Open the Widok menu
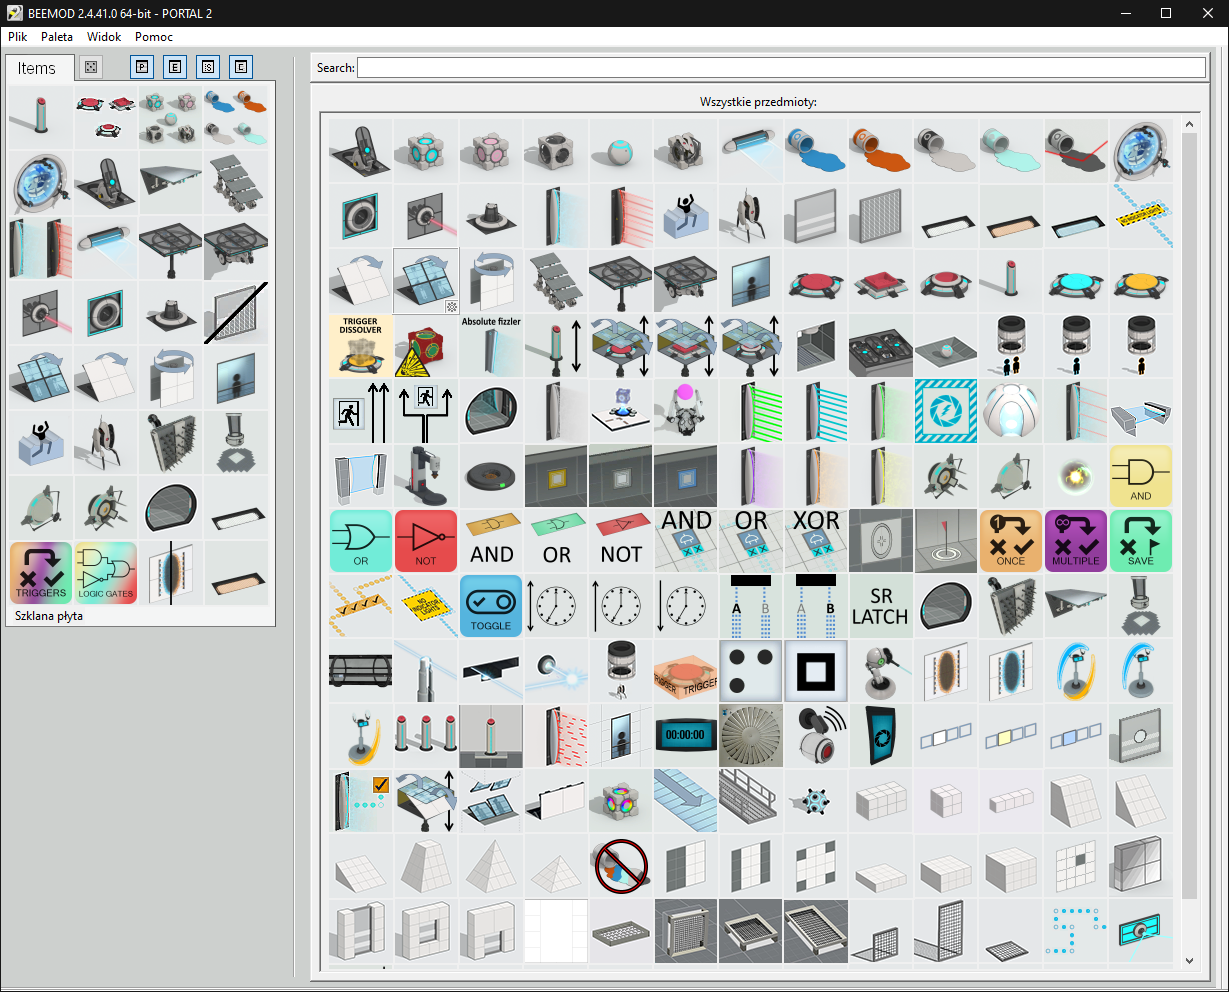This screenshot has height=992, width=1229. [x=104, y=37]
